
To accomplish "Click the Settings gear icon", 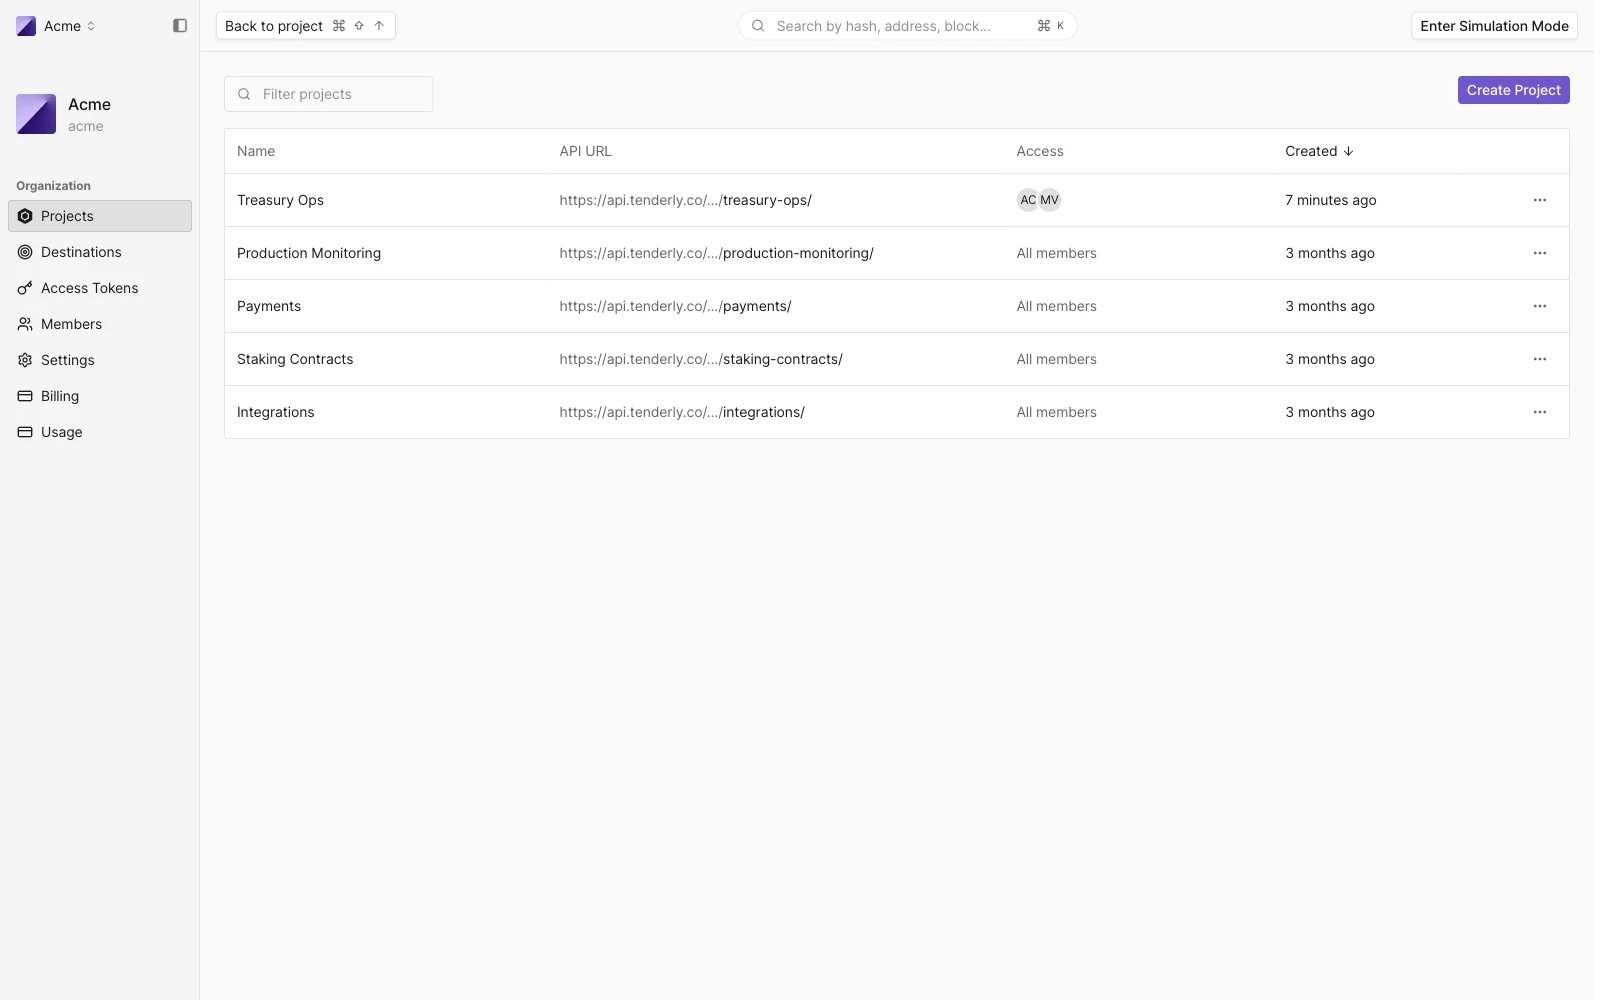I will 25,360.
